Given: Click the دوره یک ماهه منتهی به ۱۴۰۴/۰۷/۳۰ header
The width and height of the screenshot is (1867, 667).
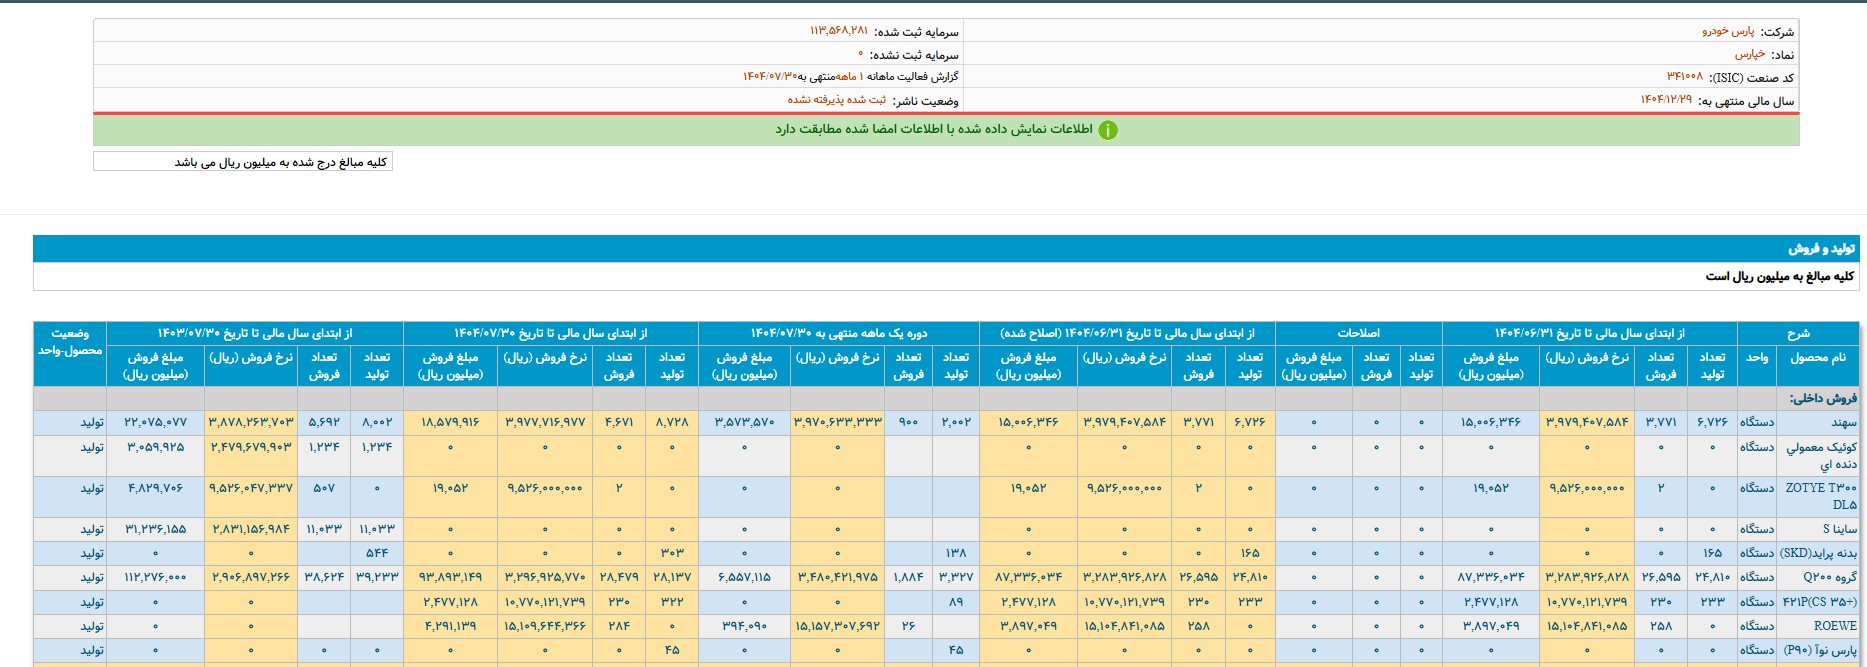Looking at the screenshot, I should click(x=838, y=333).
